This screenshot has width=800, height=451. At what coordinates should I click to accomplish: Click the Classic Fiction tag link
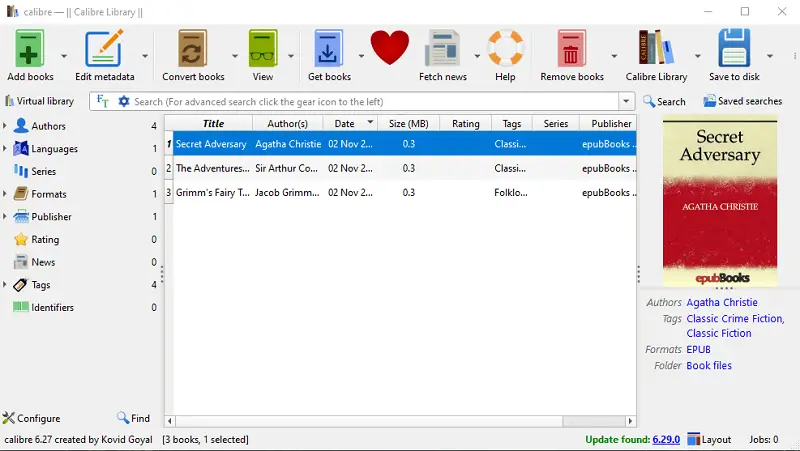(x=718, y=333)
